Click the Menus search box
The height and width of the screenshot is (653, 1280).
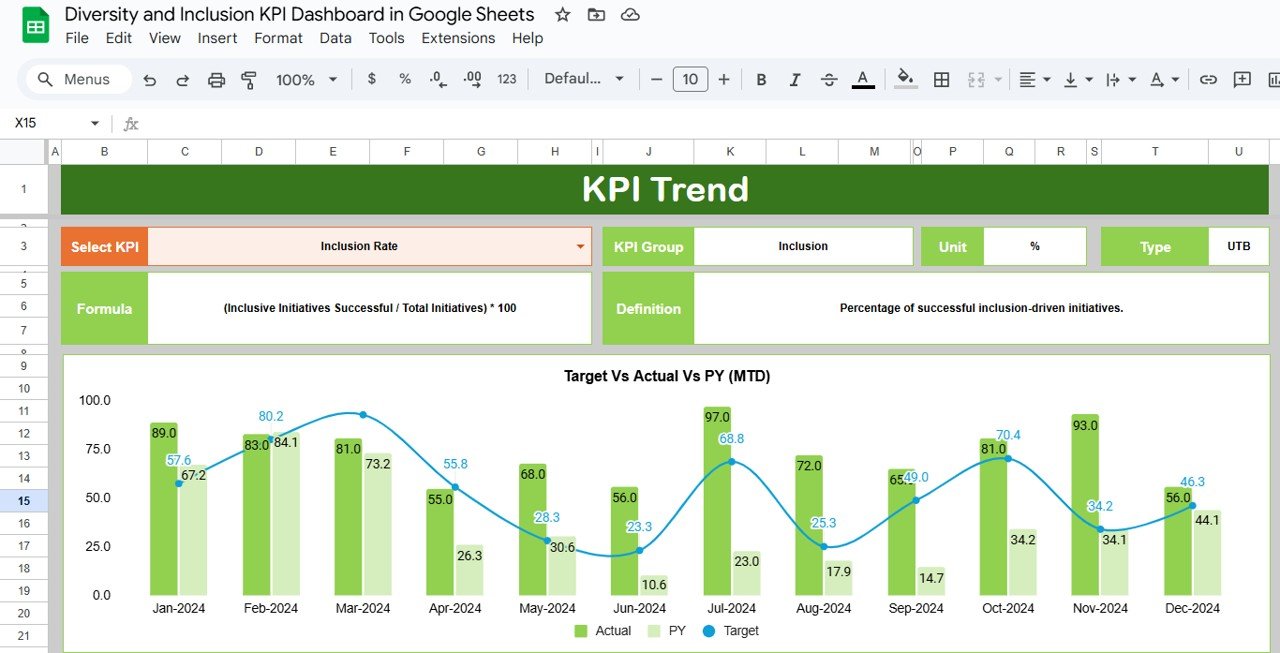(x=79, y=79)
